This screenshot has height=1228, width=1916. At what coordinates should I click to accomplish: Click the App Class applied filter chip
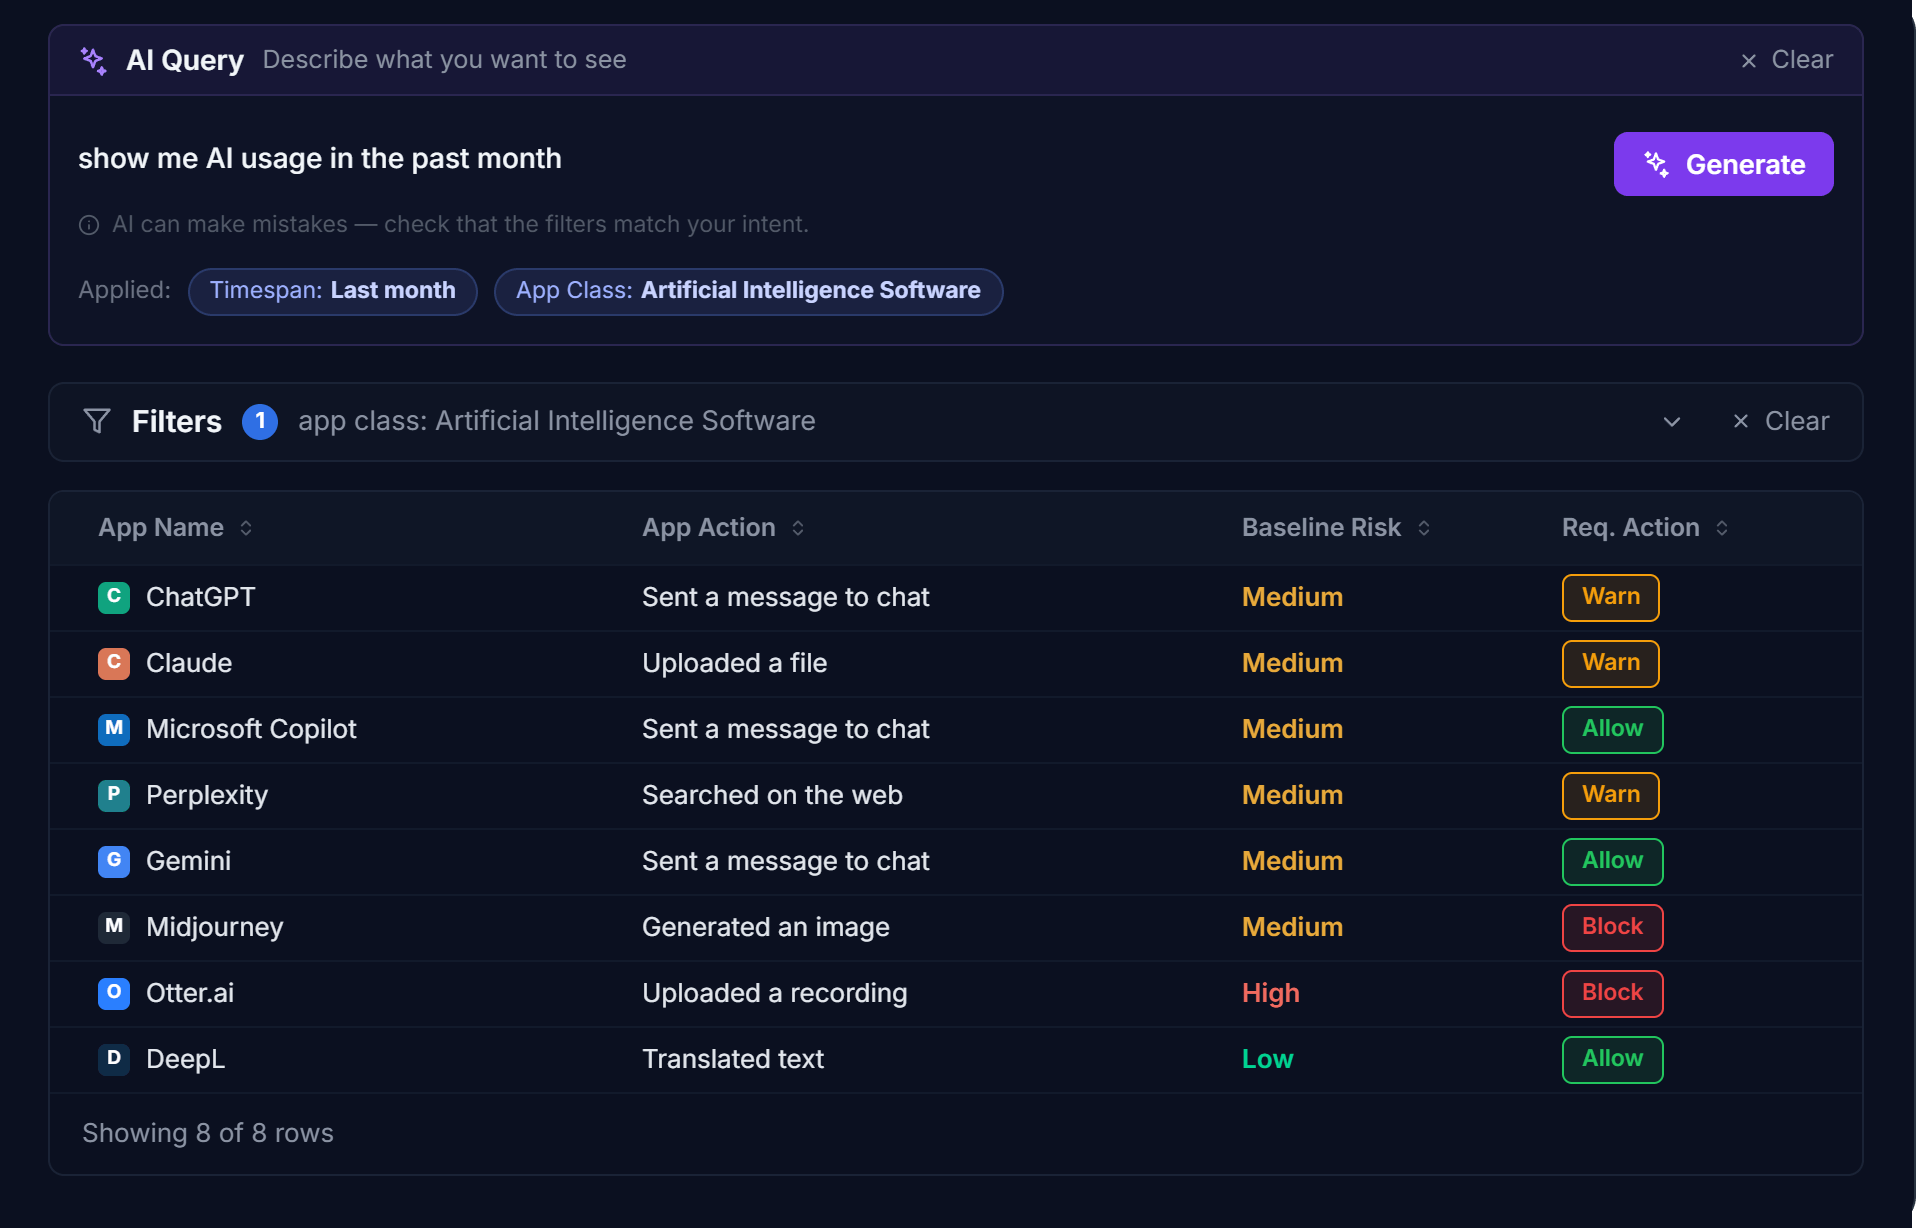748,291
